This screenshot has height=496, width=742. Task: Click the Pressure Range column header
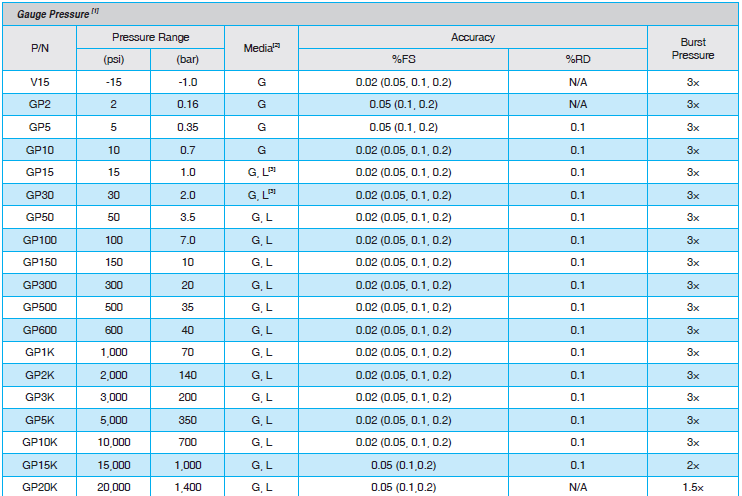(151, 36)
